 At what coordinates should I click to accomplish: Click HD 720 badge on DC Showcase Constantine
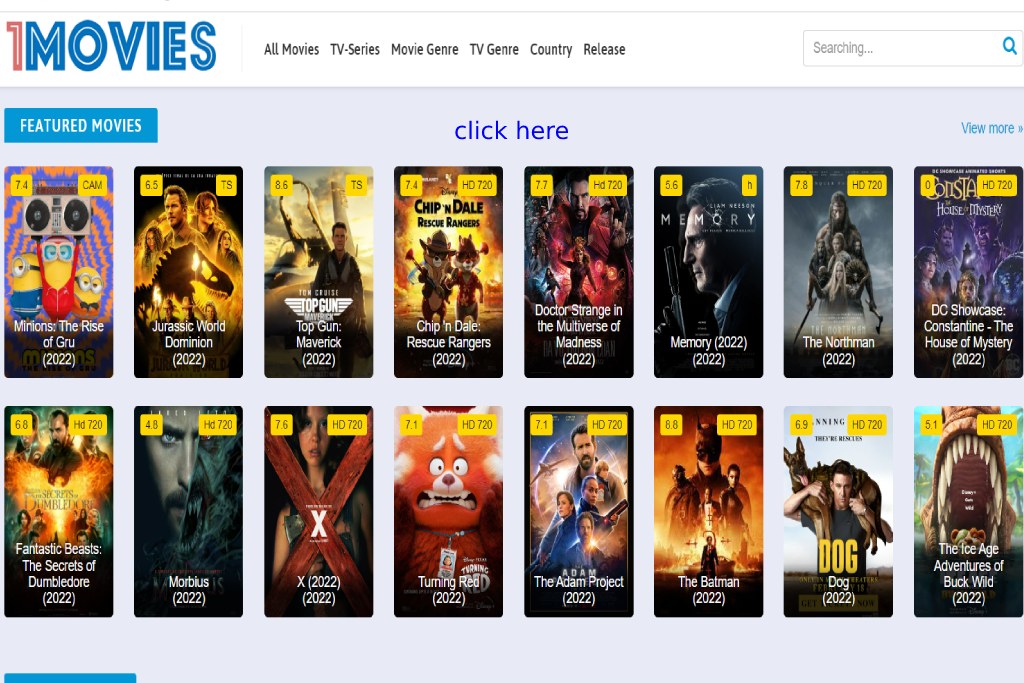[997, 185]
